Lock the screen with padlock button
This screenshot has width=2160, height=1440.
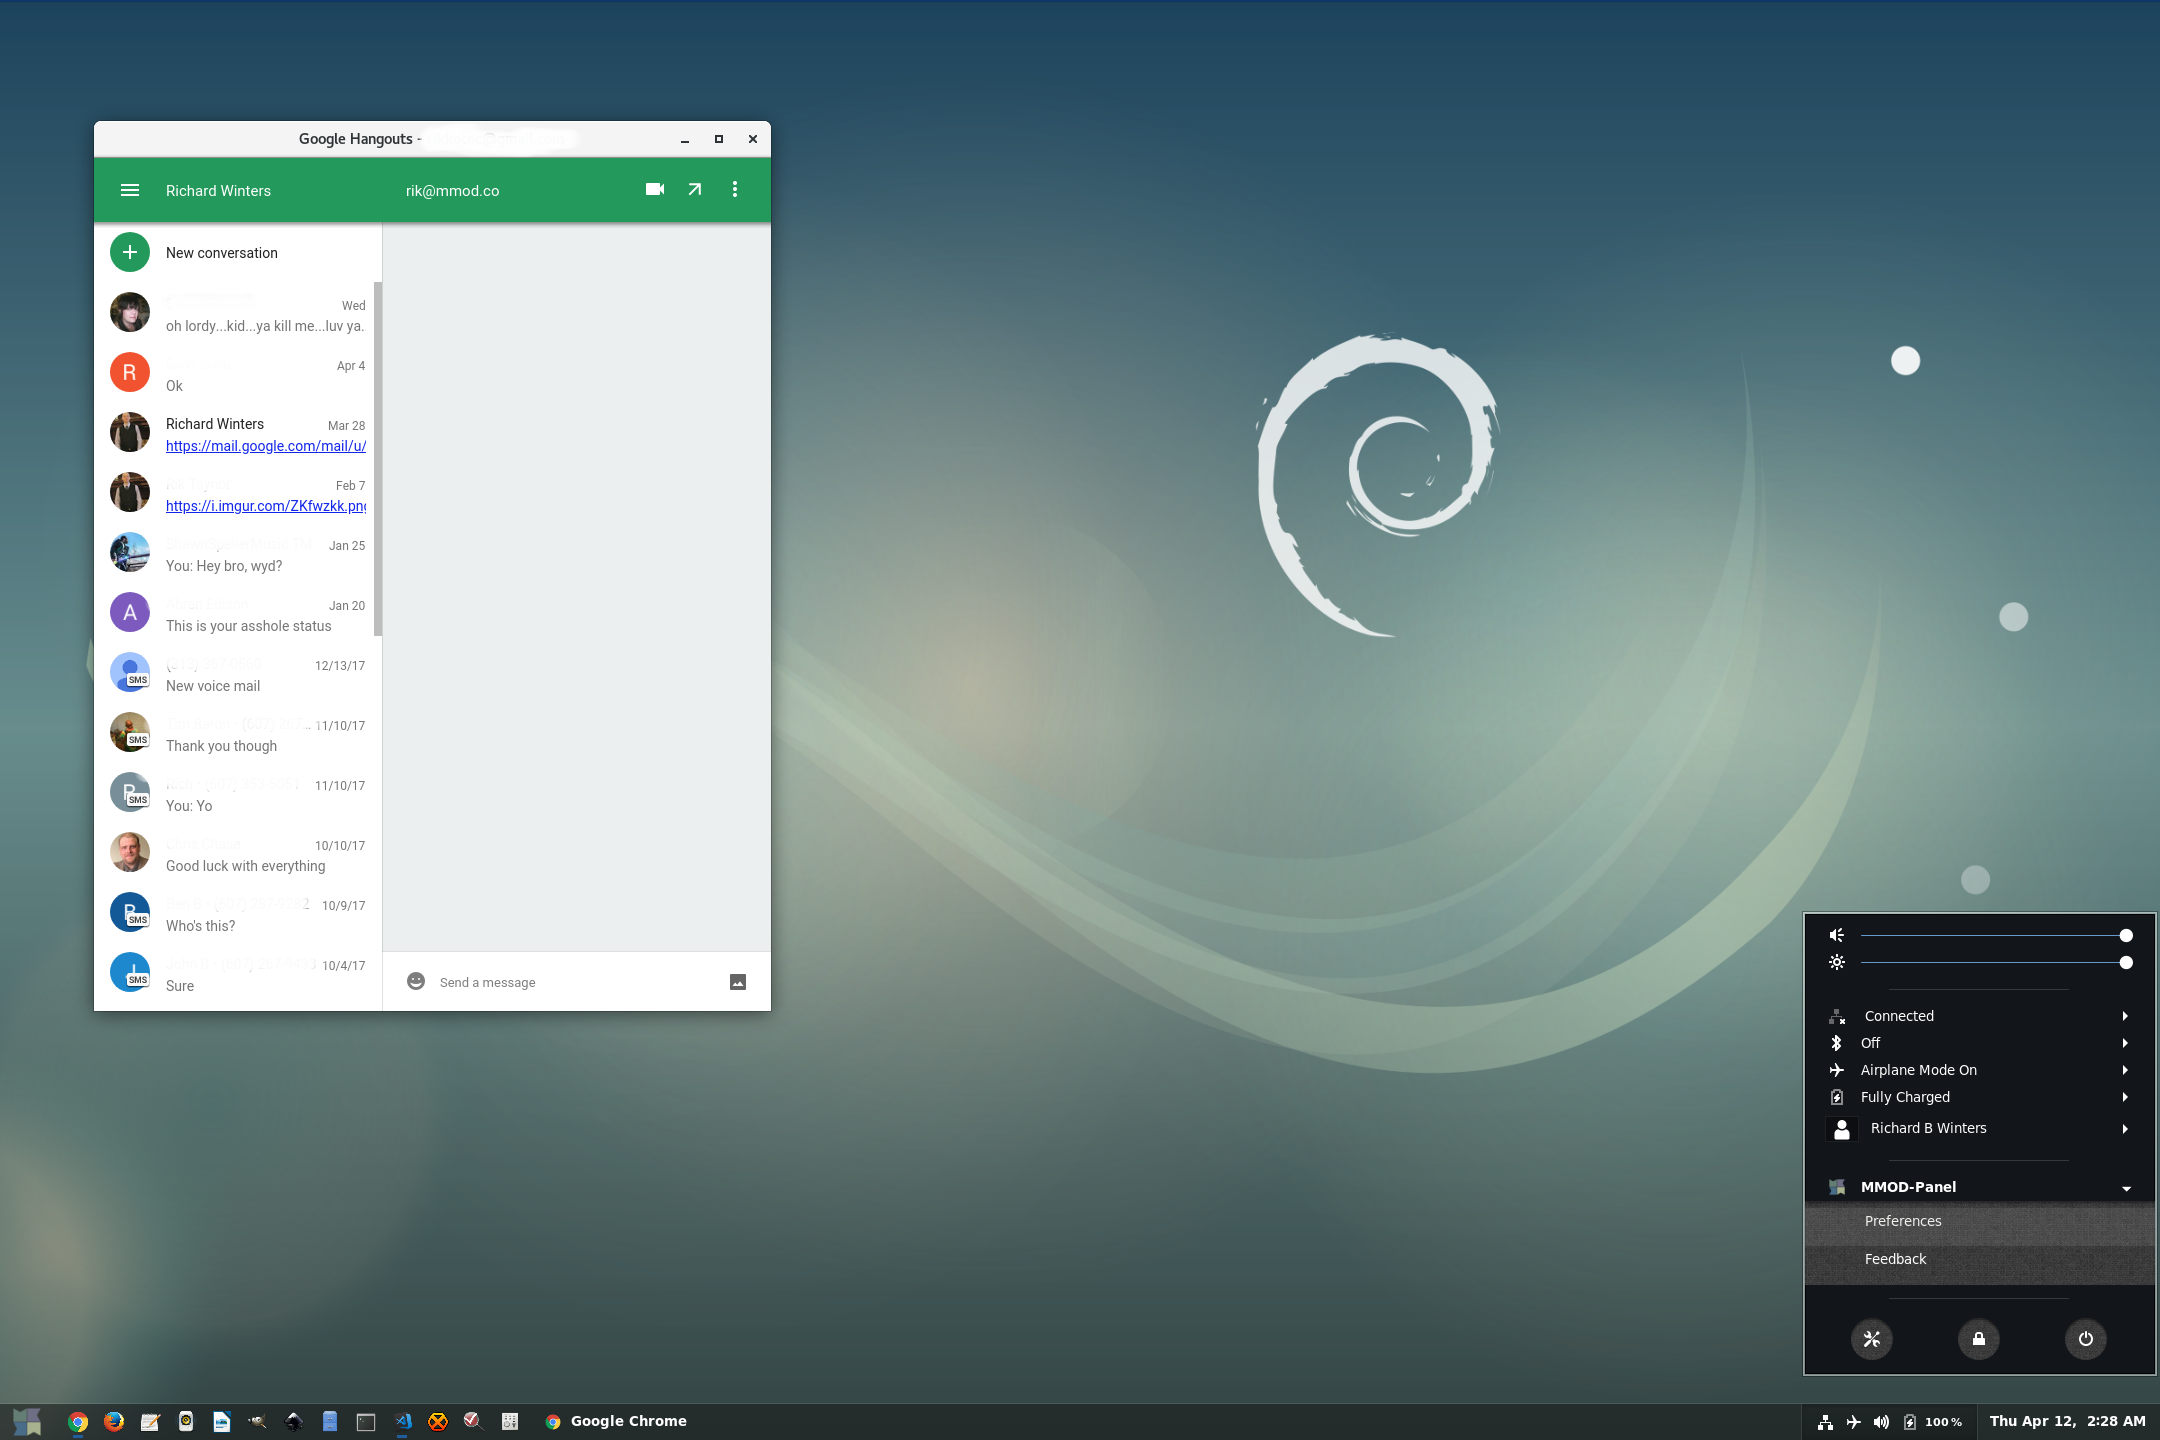[1979, 1339]
